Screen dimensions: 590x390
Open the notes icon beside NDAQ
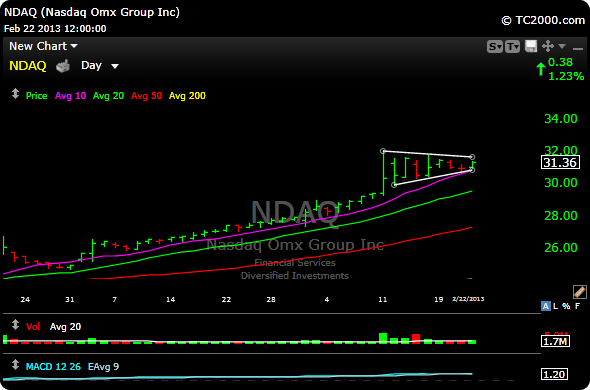coord(63,66)
